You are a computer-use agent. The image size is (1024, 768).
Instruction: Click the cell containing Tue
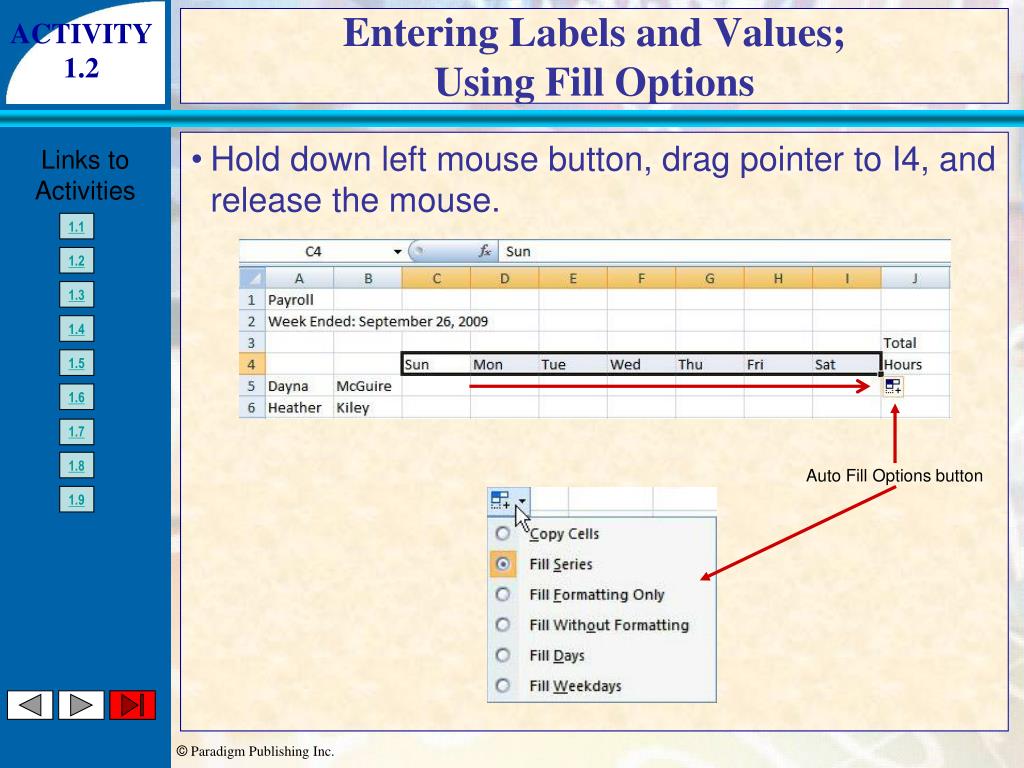[573, 364]
